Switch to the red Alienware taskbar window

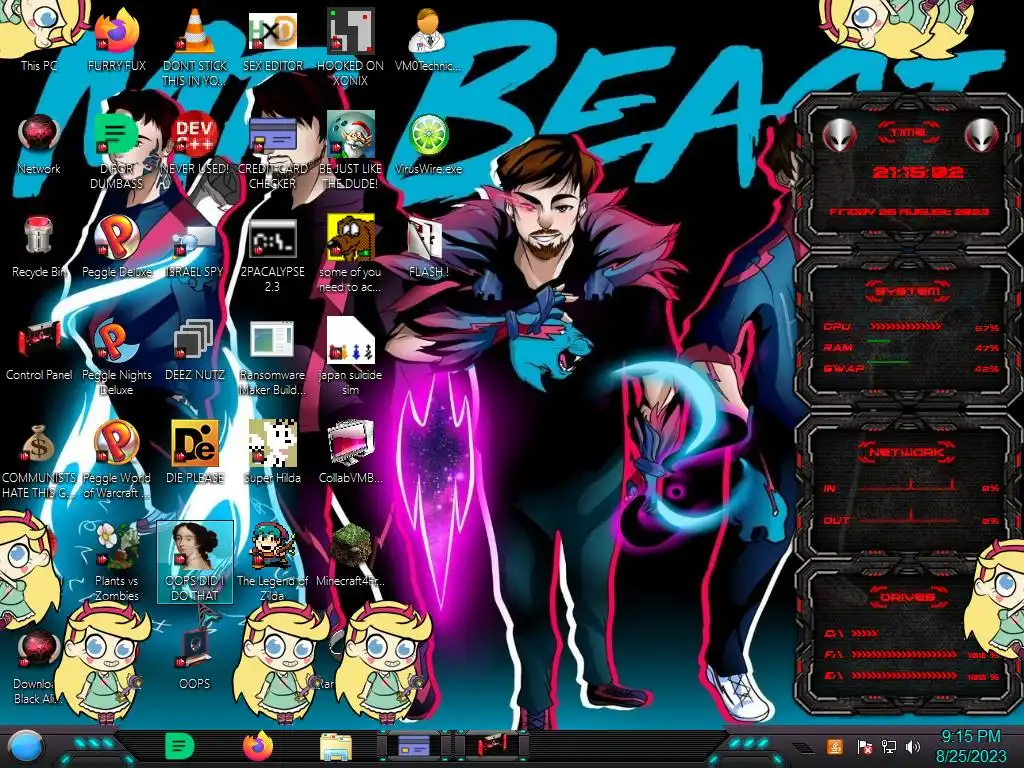[x=492, y=746]
